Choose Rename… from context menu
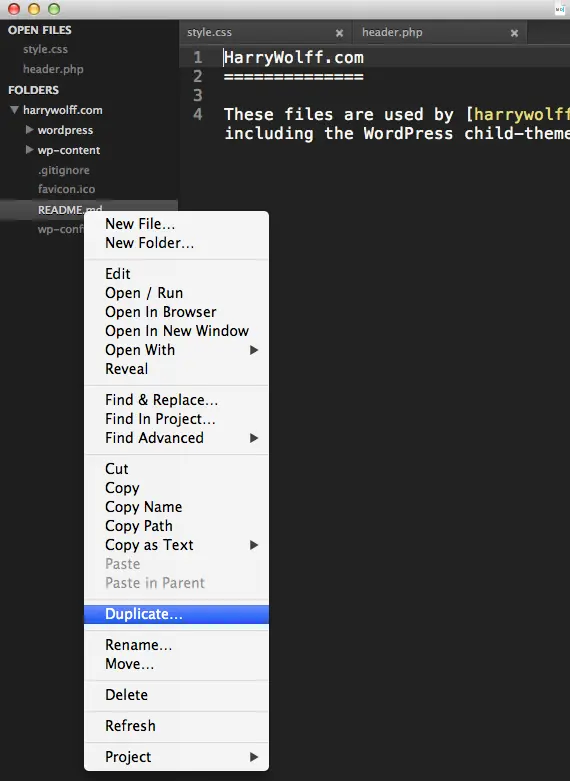The height and width of the screenshot is (781, 570). click(x=176, y=645)
